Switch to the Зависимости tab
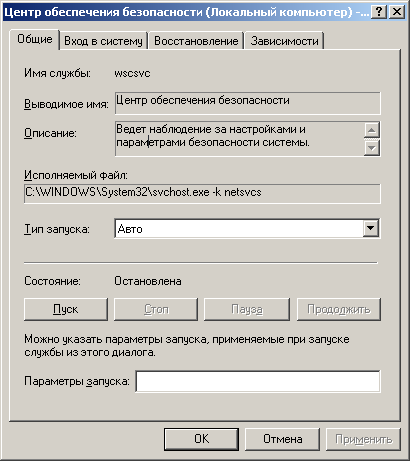The height and width of the screenshot is (461, 410). [284, 41]
